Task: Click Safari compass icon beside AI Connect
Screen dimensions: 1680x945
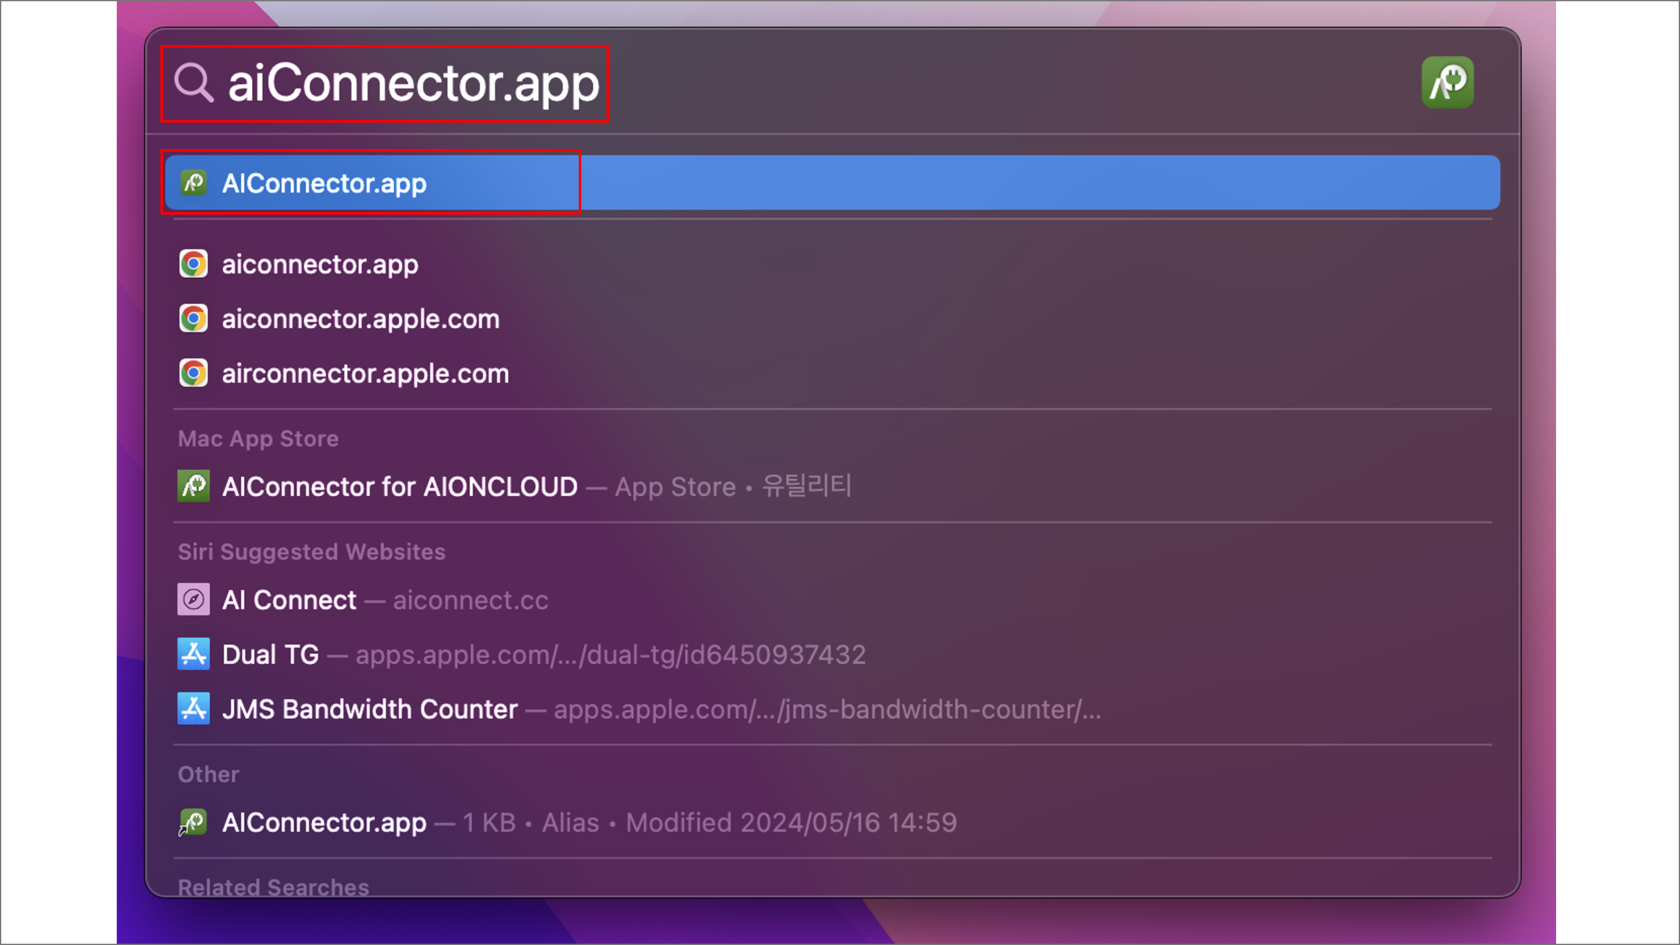Action: click(194, 600)
